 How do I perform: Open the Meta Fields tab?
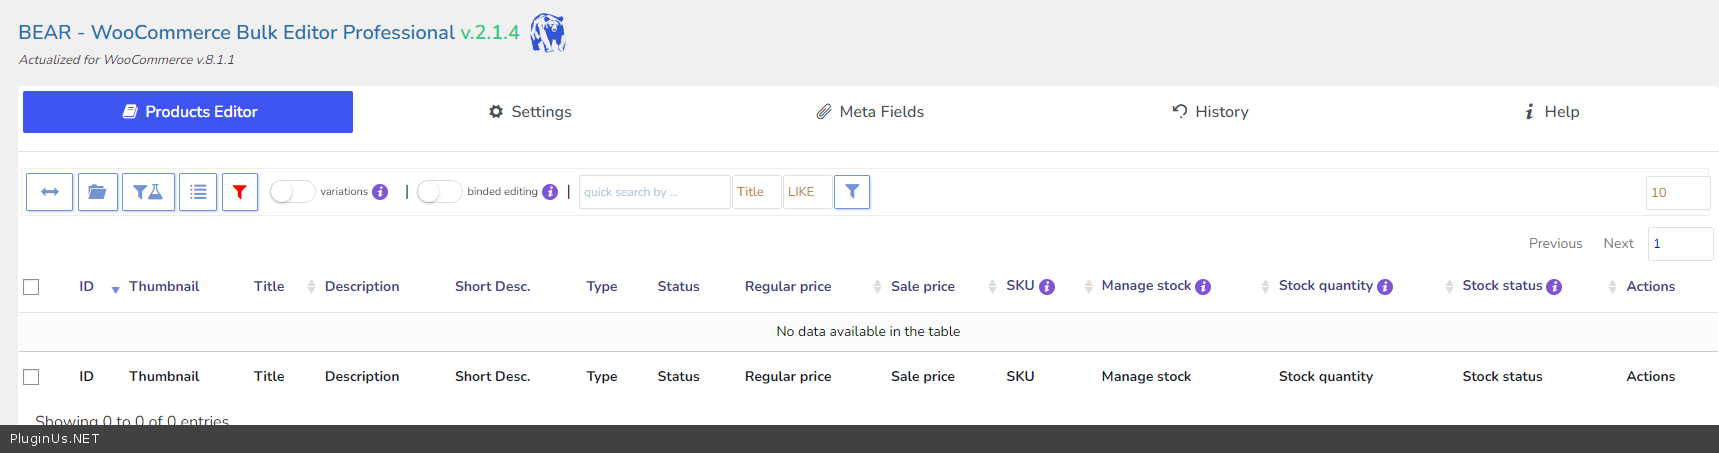[x=870, y=112]
